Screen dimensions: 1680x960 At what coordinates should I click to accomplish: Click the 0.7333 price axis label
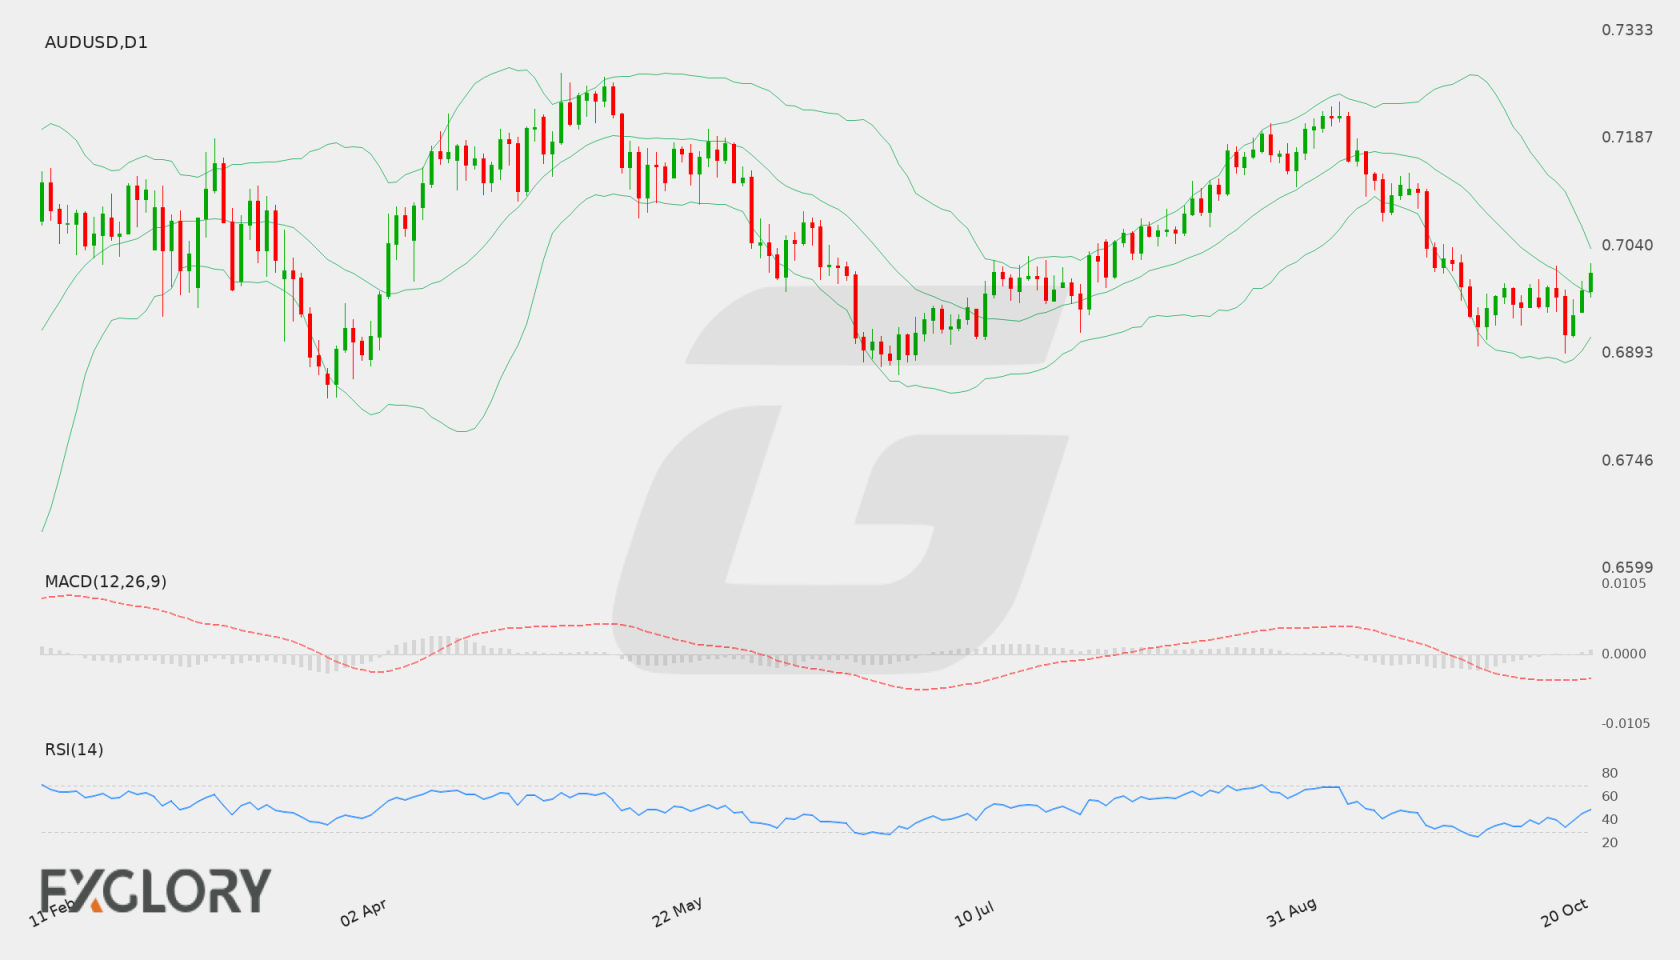point(1627,30)
